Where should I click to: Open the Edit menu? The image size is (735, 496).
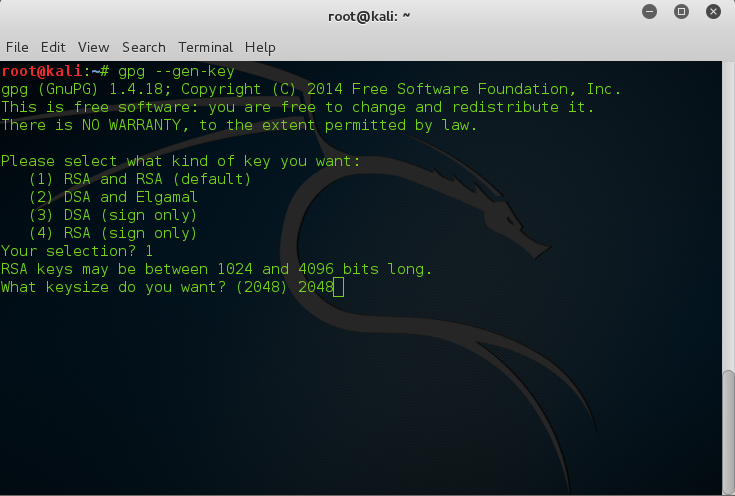(x=53, y=47)
